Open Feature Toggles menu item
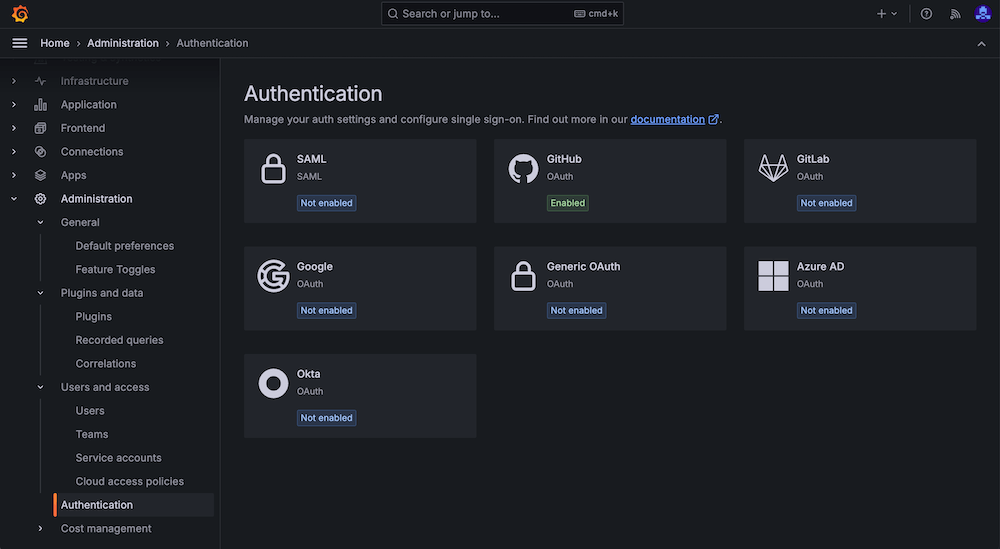 pyautogui.click(x=115, y=270)
